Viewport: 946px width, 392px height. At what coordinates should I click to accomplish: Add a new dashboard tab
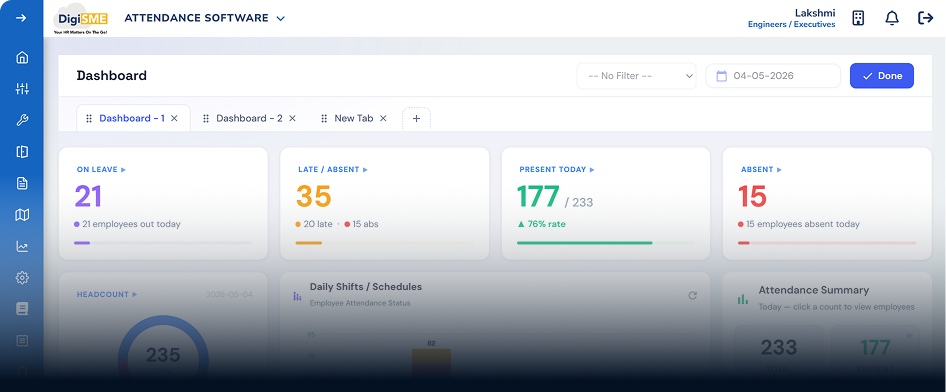(416, 119)
